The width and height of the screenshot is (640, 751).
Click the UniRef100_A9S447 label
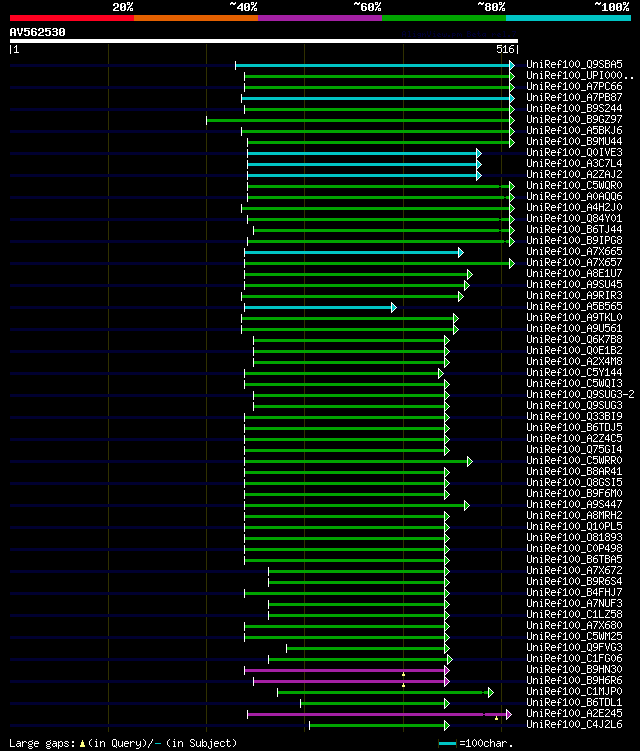point(574,505)
